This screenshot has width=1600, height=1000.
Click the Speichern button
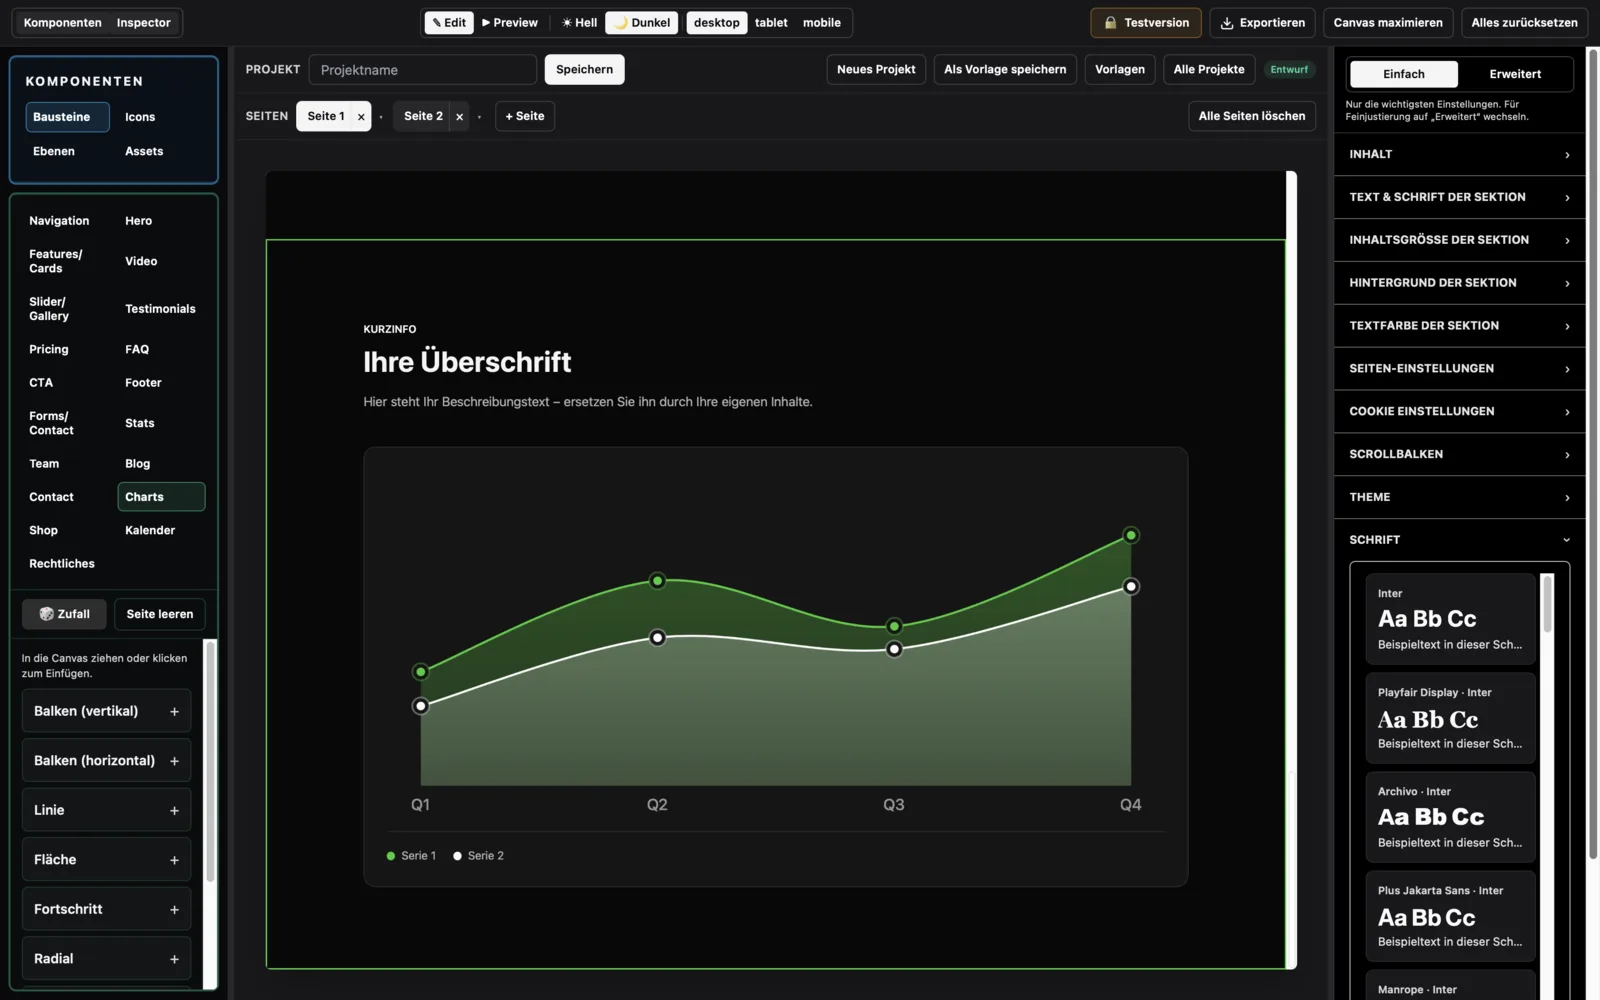click(584, 69)
